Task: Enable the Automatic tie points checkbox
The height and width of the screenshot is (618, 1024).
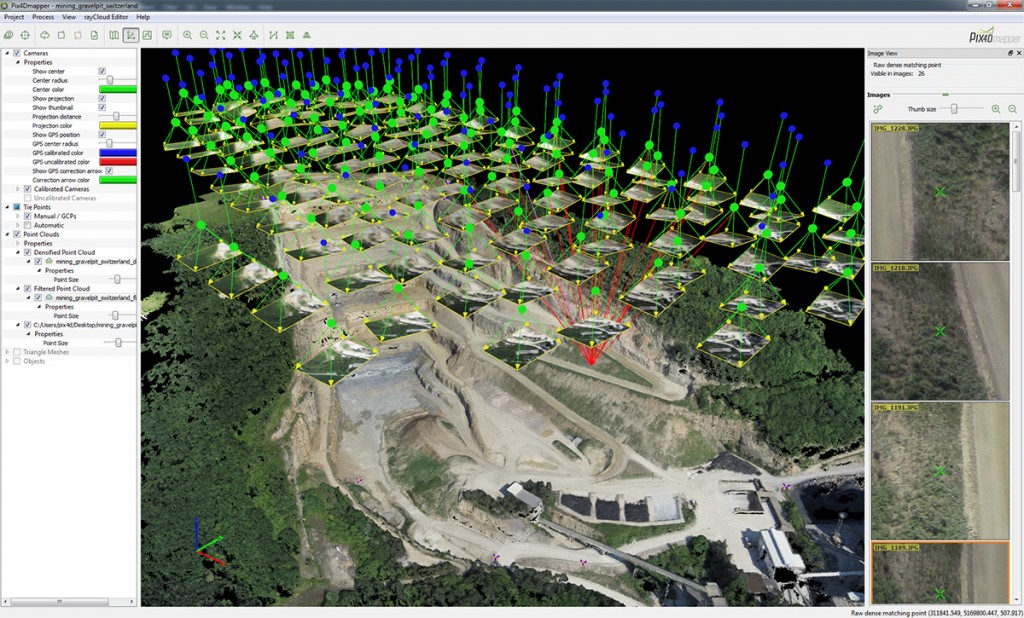Action: pyautogui.click(x=28, y=225)
